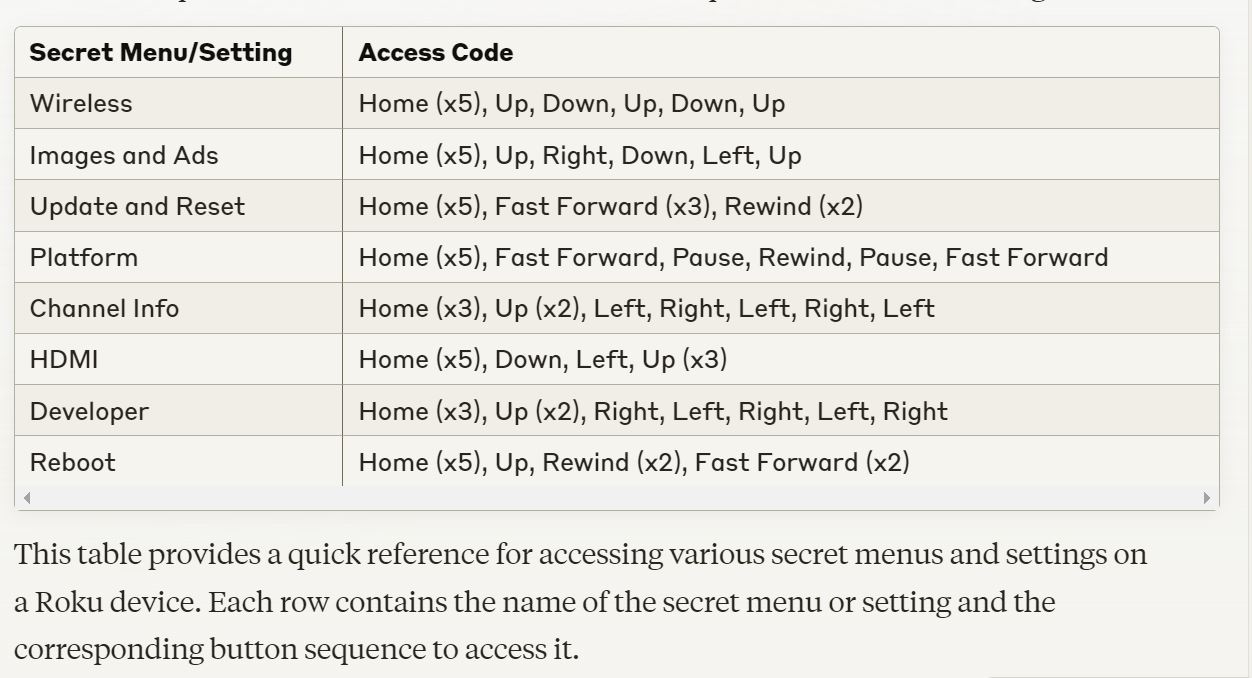This screenshot has width=1252, height=678.
Task: Click the HDMI row label
Action: pyautogui.click(x=64, y=360)
